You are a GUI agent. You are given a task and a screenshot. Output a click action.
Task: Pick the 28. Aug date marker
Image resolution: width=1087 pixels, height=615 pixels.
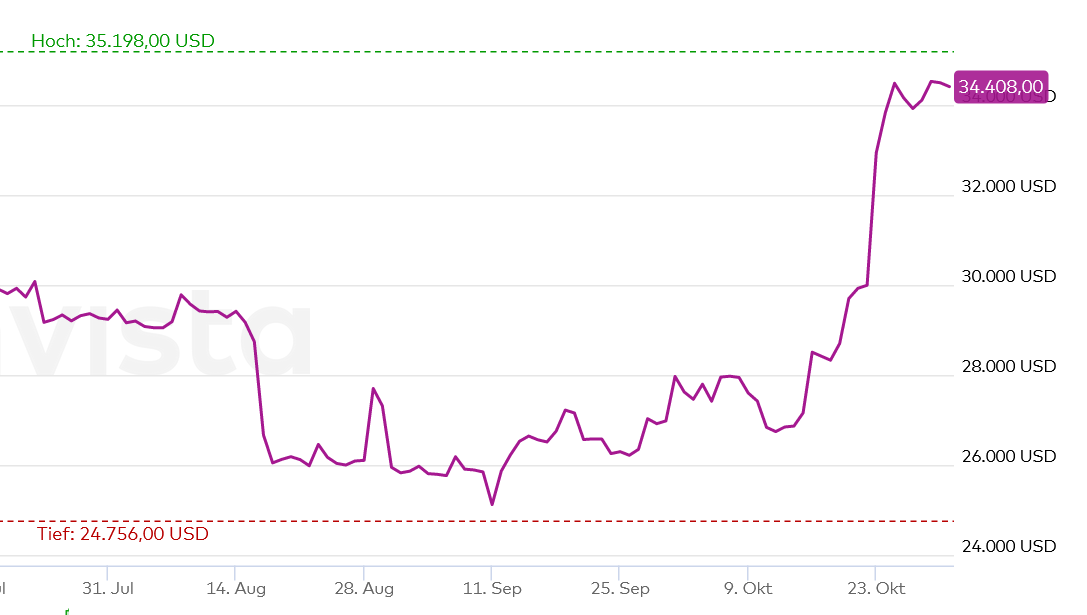364,588
